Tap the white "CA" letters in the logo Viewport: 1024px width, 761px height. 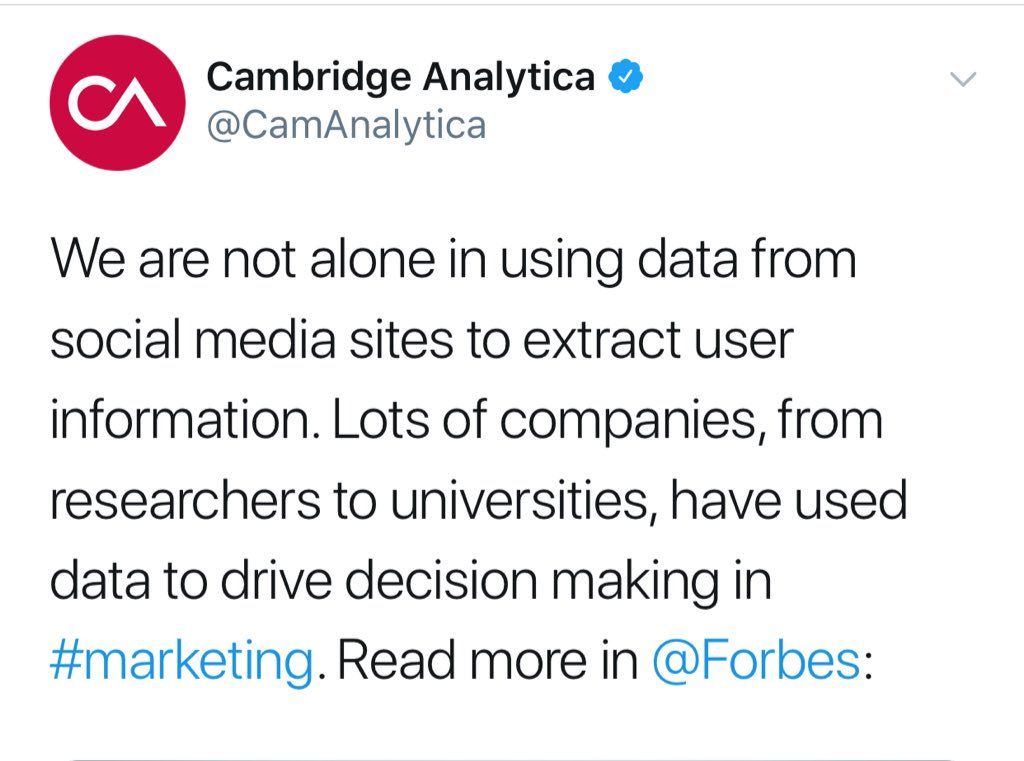(x=119, y=103)
